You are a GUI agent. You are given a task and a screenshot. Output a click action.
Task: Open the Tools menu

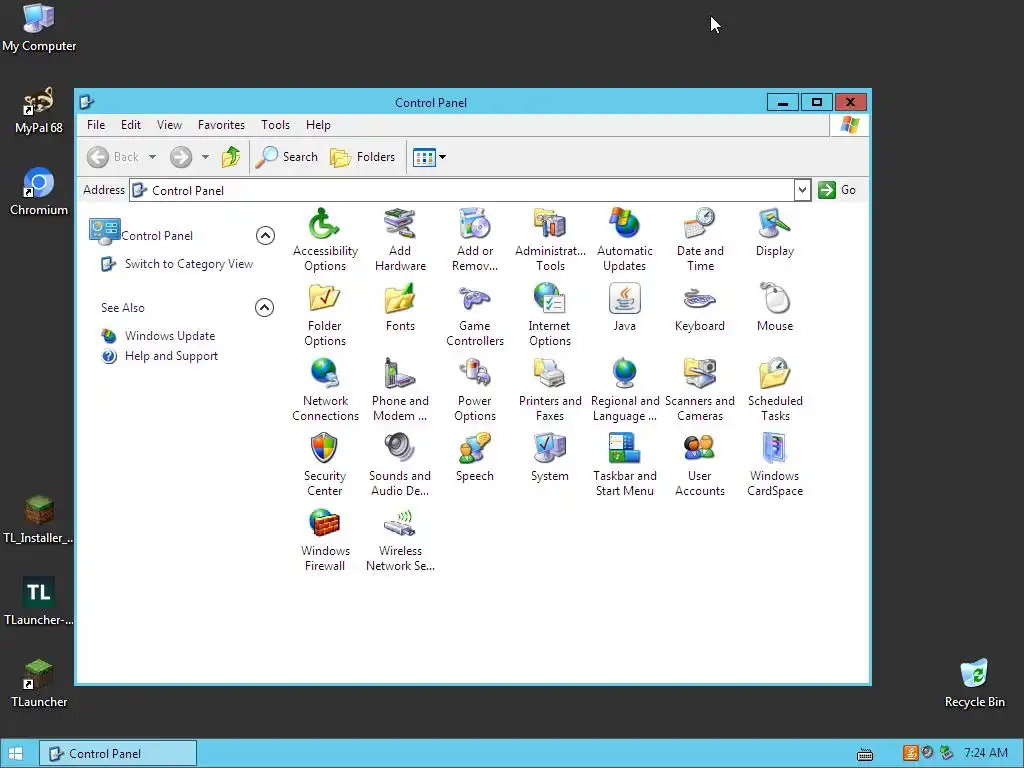coord(275,125)
